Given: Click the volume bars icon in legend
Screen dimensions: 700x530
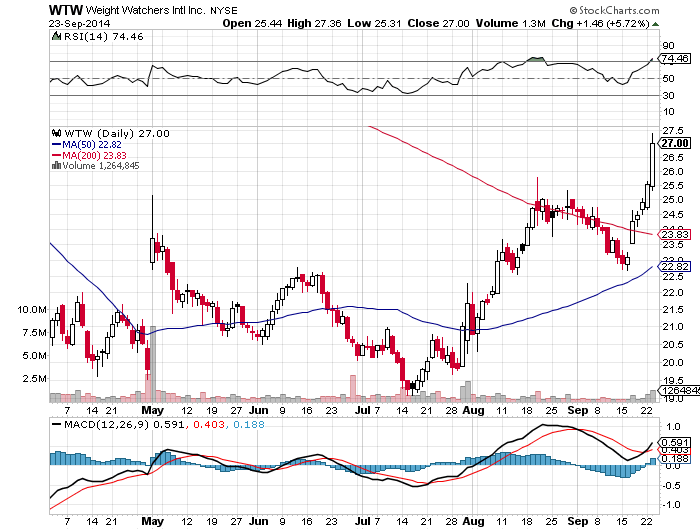Looking at the screenshot, I should point(56,166).
